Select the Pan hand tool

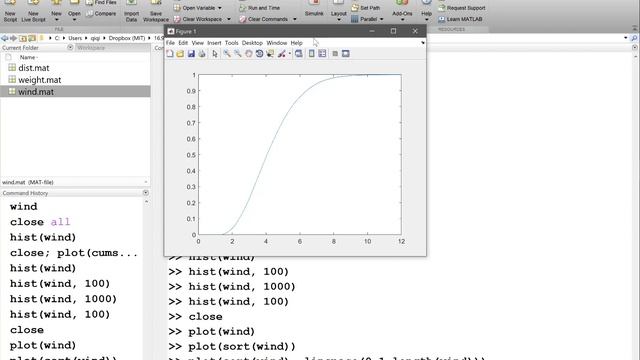click(x=249, y=54)
